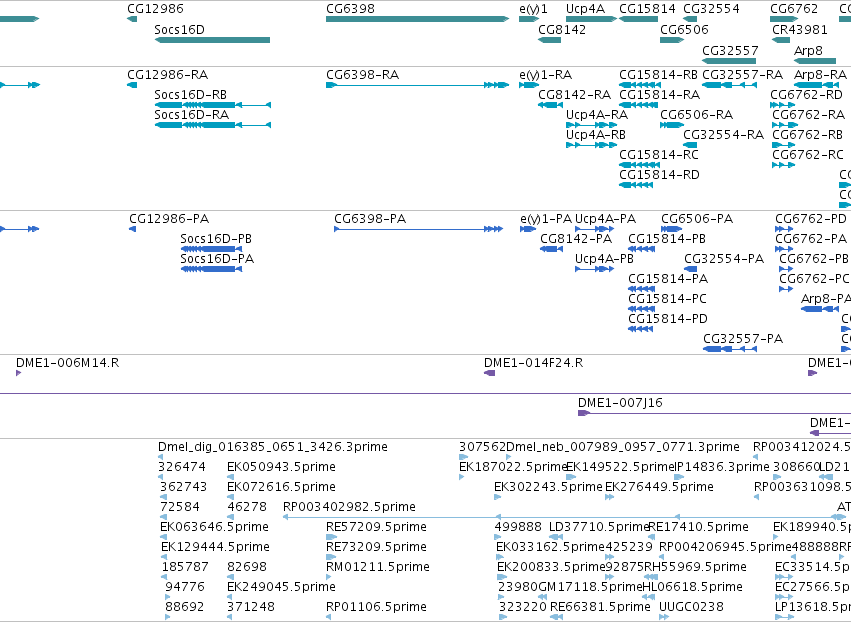Select the Ucp4A-PA protein label
Viewport: 851px width, 622px height.
(605, 219)
